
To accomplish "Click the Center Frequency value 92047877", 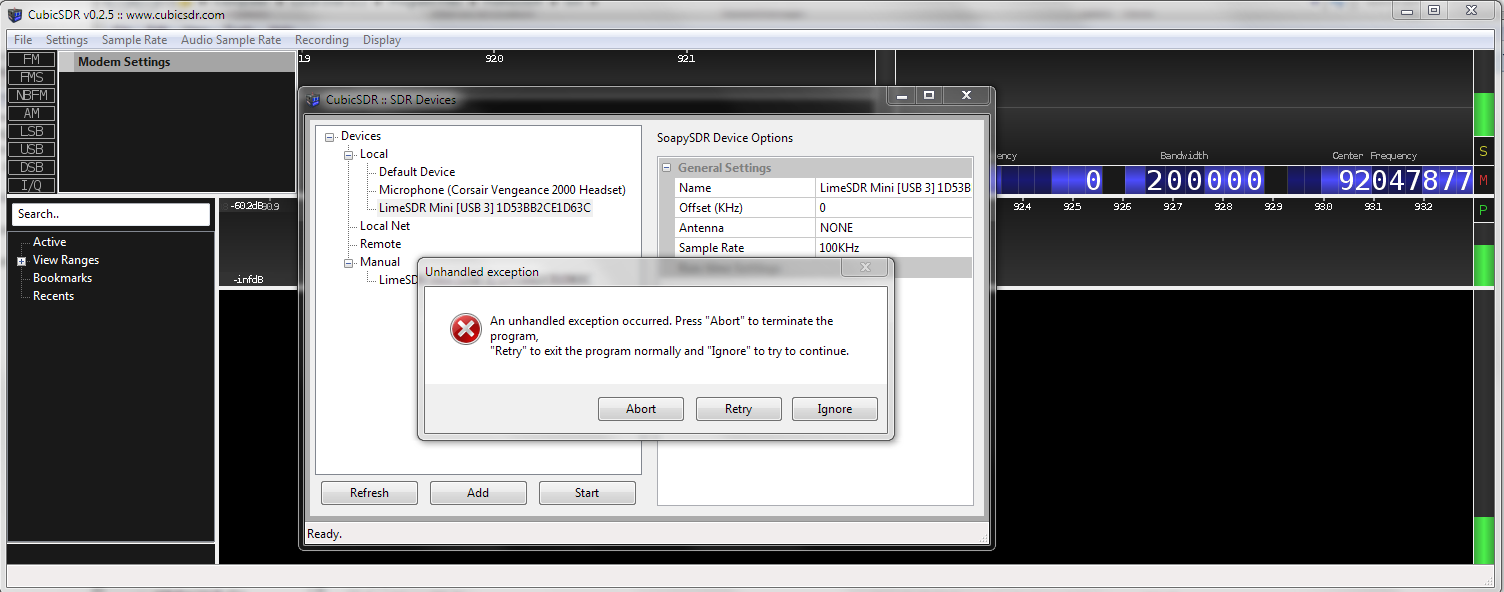I will point(1405,181).
